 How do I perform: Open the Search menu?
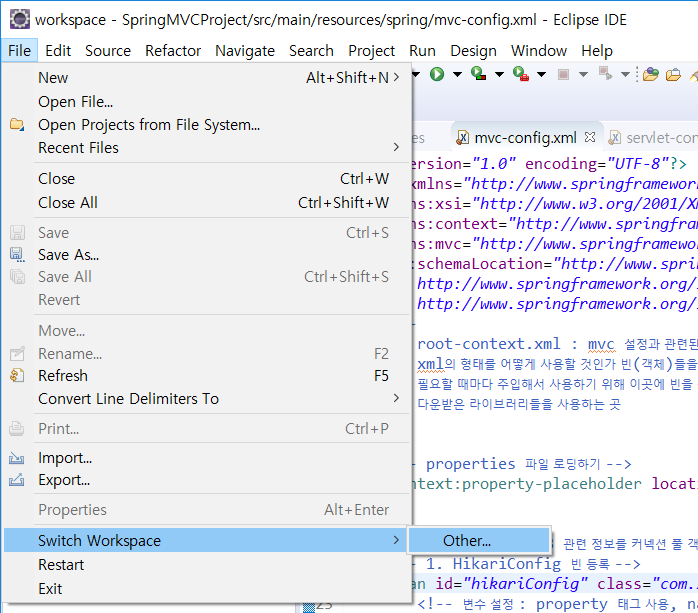point(311,51)
